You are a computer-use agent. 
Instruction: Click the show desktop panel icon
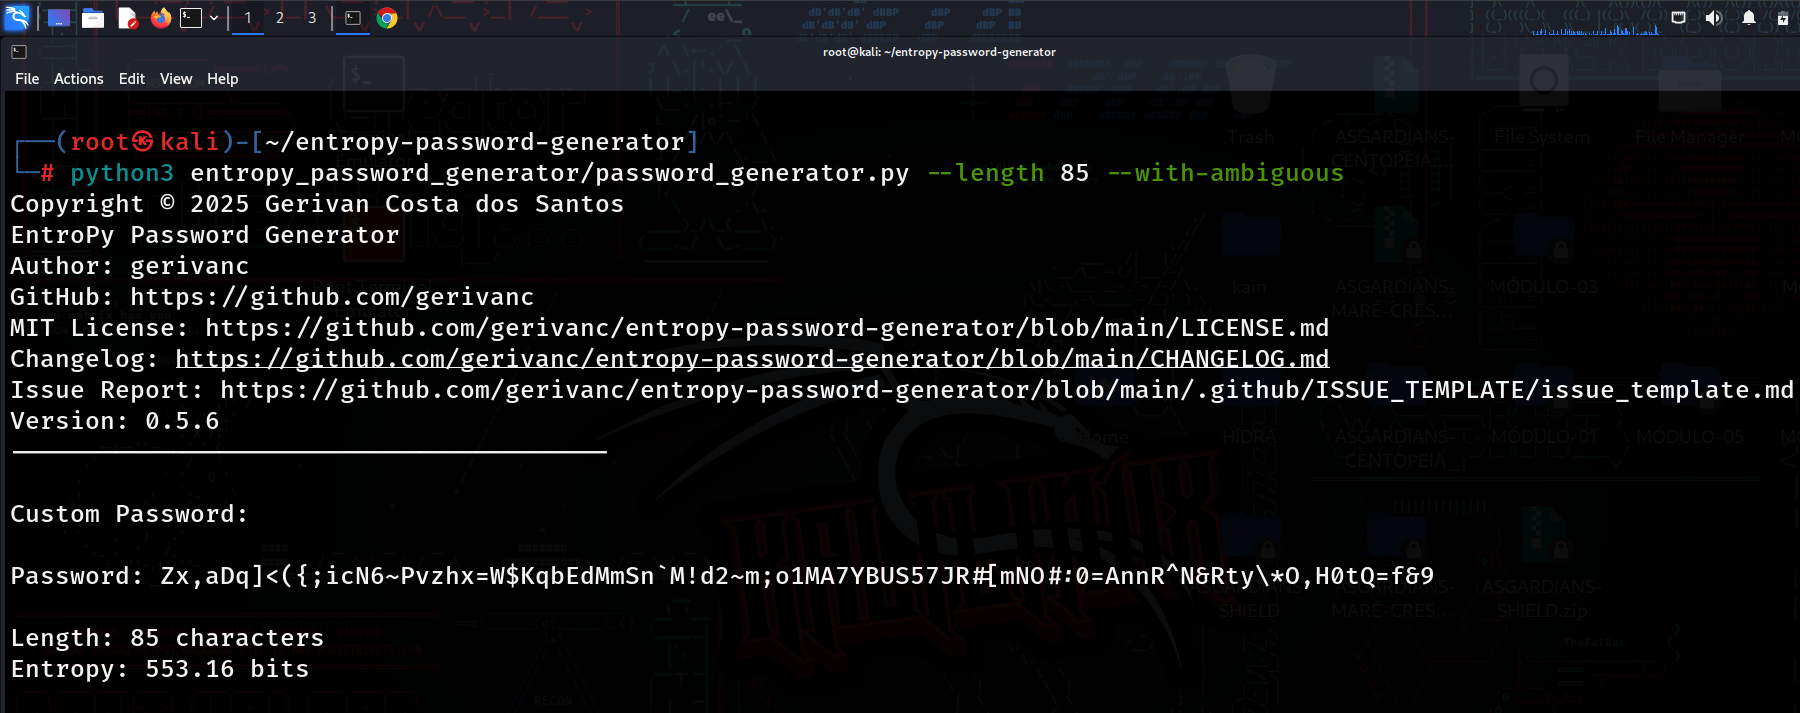click(x=59, y=18)
